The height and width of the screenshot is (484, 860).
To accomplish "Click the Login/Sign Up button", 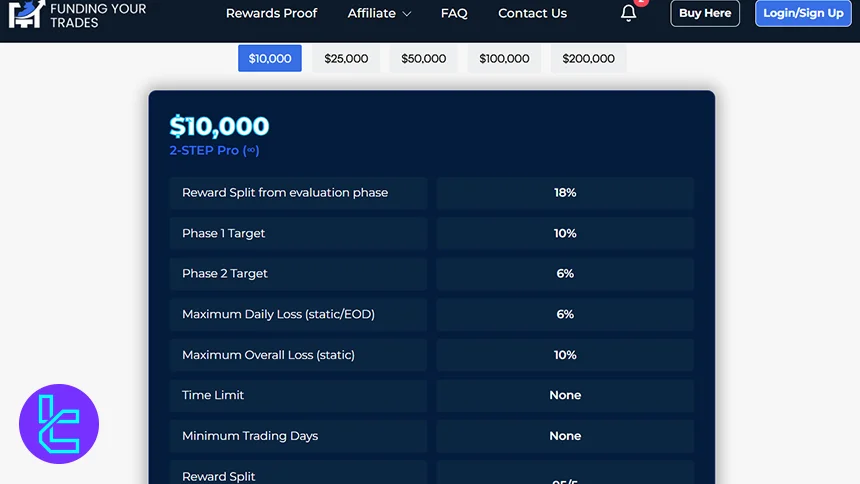I will (803, 13).
